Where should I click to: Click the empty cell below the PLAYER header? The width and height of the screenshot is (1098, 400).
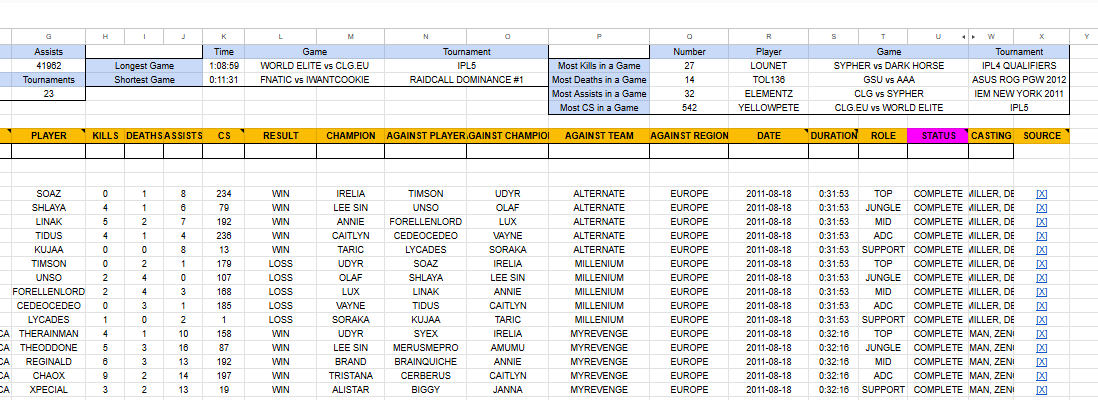point(48,151)
